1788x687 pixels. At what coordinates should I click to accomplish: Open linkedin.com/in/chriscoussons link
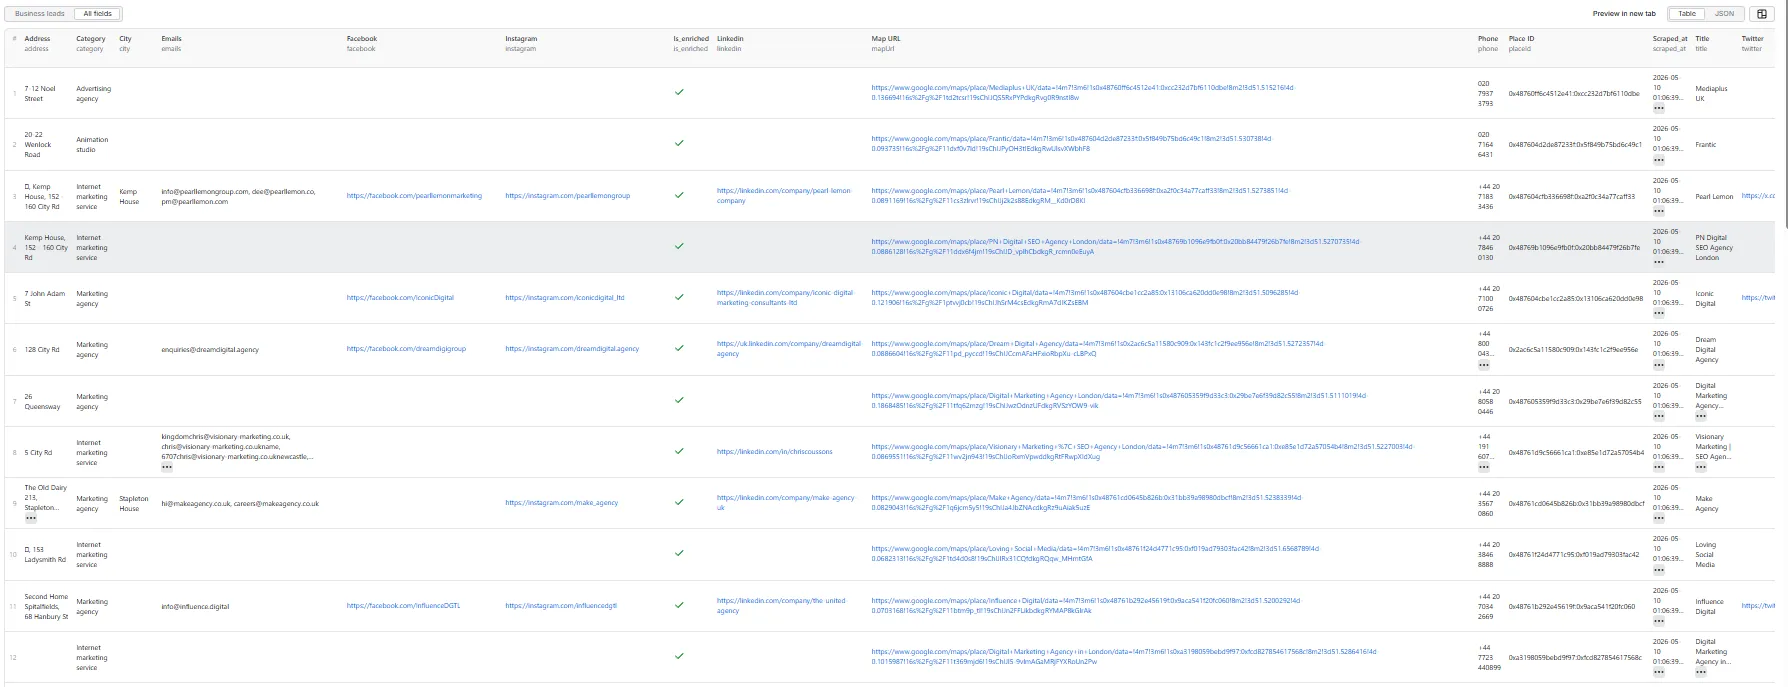click(x=774, y=452)
